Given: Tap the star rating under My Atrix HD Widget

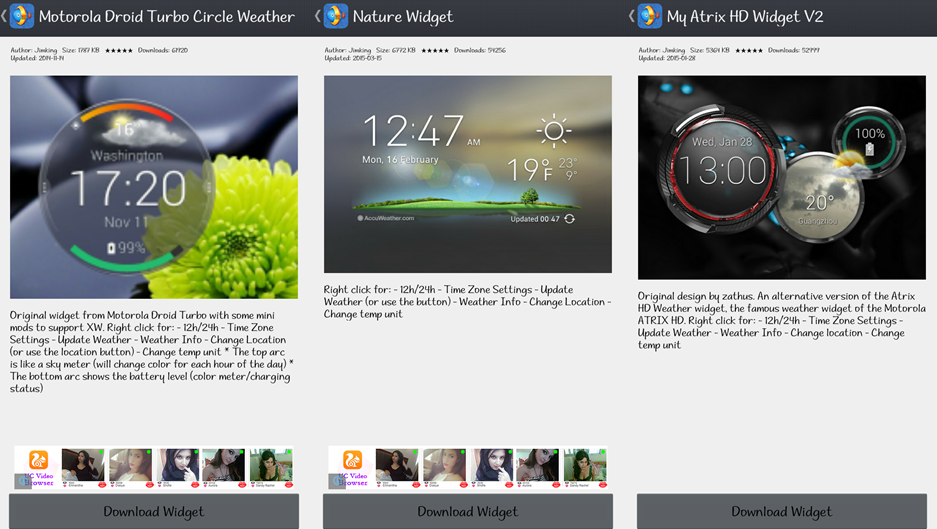Looking at the screenshot, I should tap(749, 51).
